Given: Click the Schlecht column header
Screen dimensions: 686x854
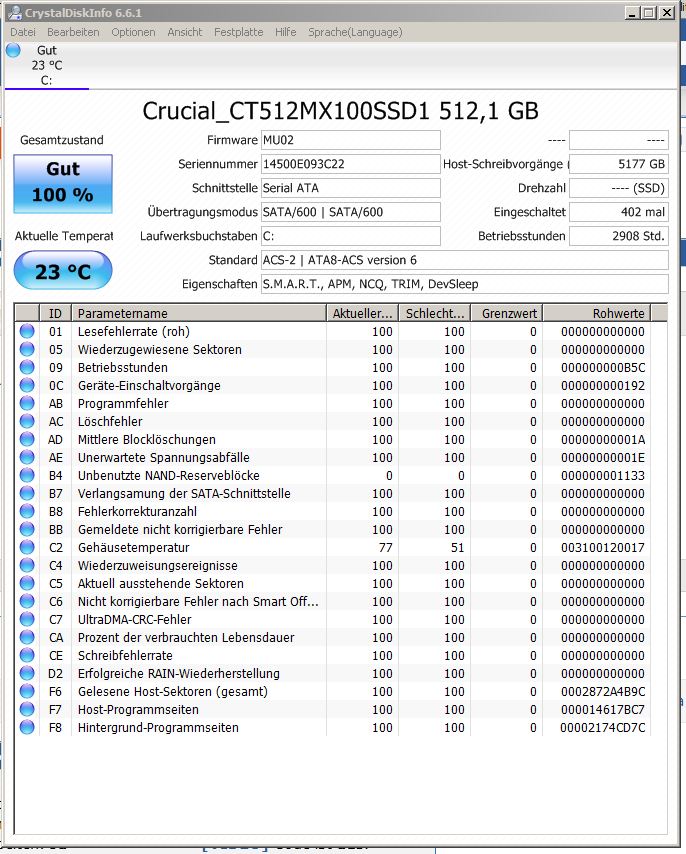Looking at the screenshot, I should tap(434, 313).
